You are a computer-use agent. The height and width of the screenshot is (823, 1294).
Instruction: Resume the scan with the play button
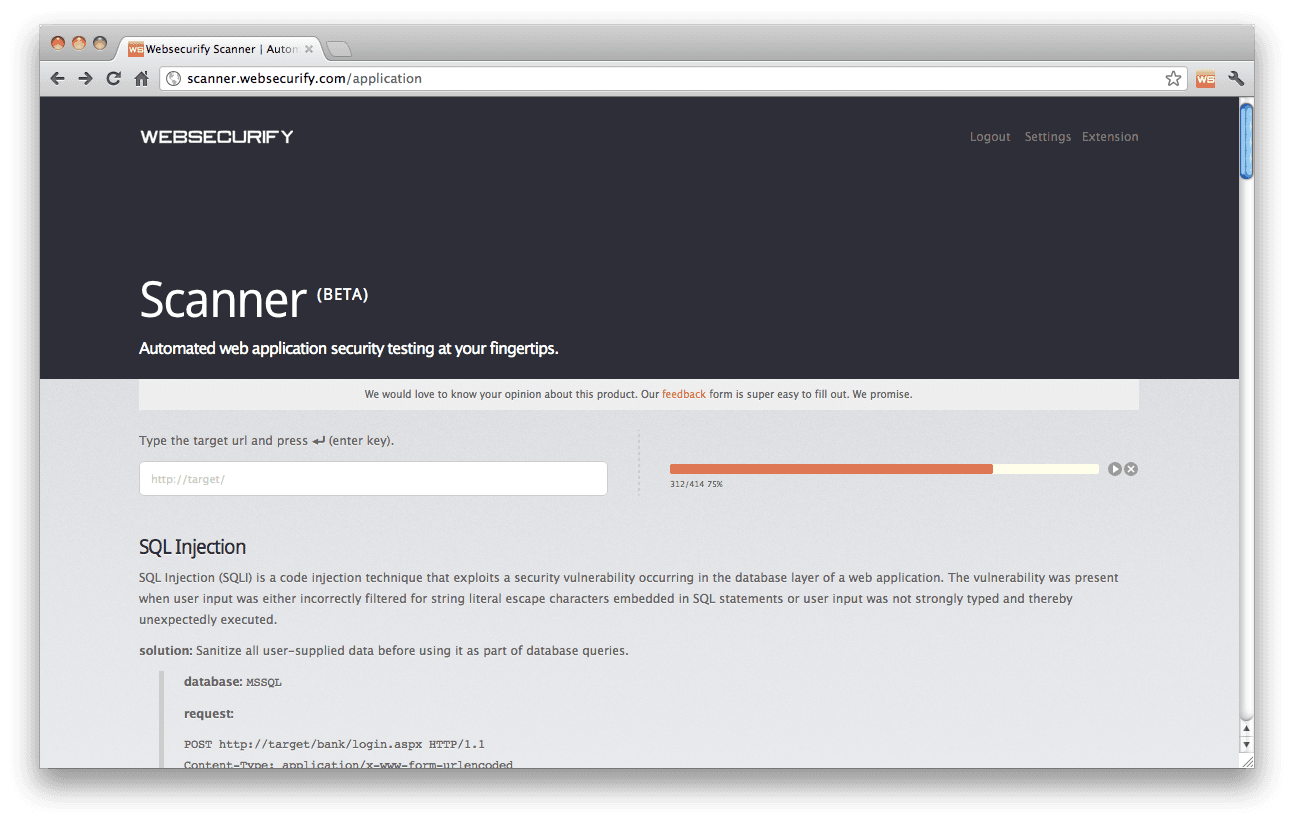coord(1114,469)
